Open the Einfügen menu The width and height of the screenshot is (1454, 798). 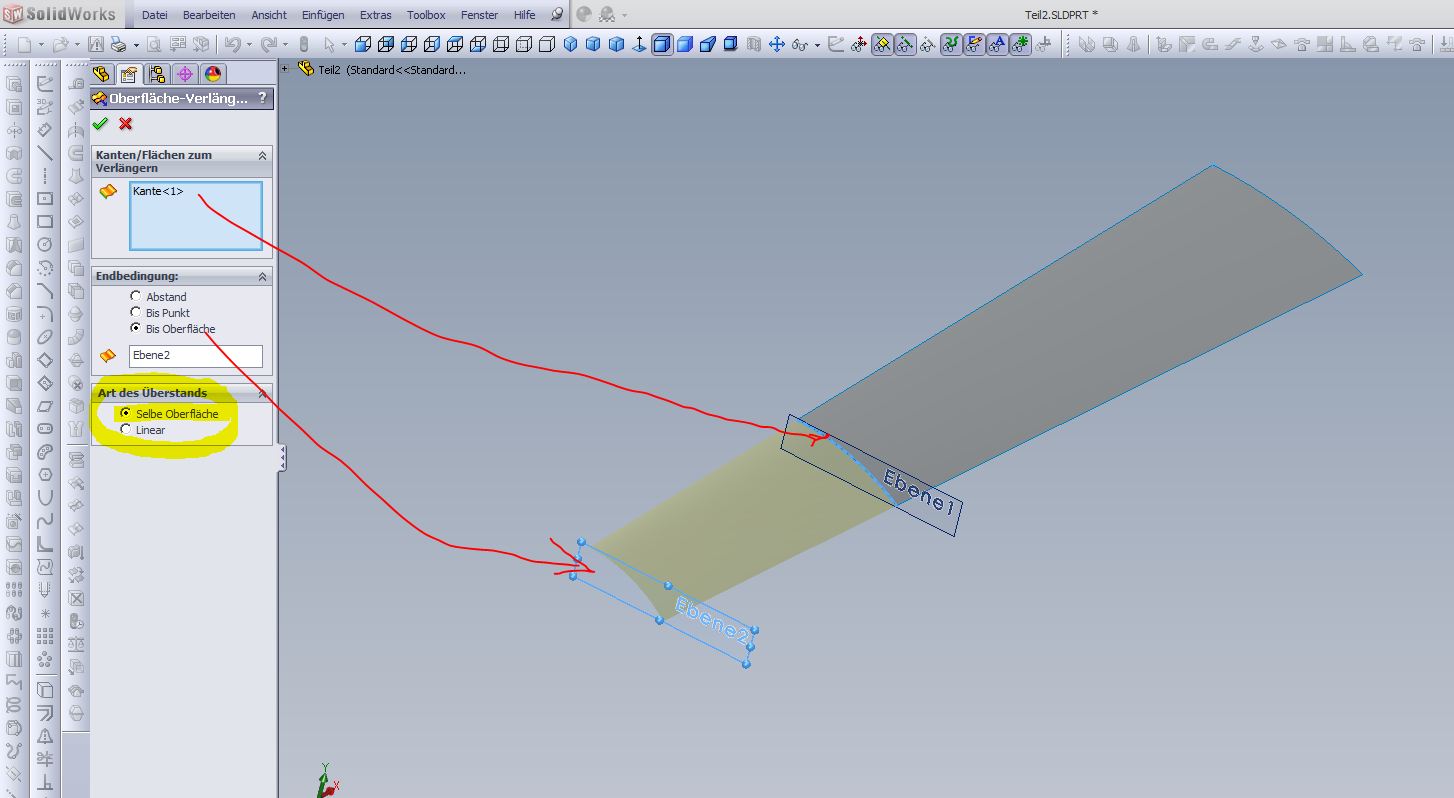point(323,15)
